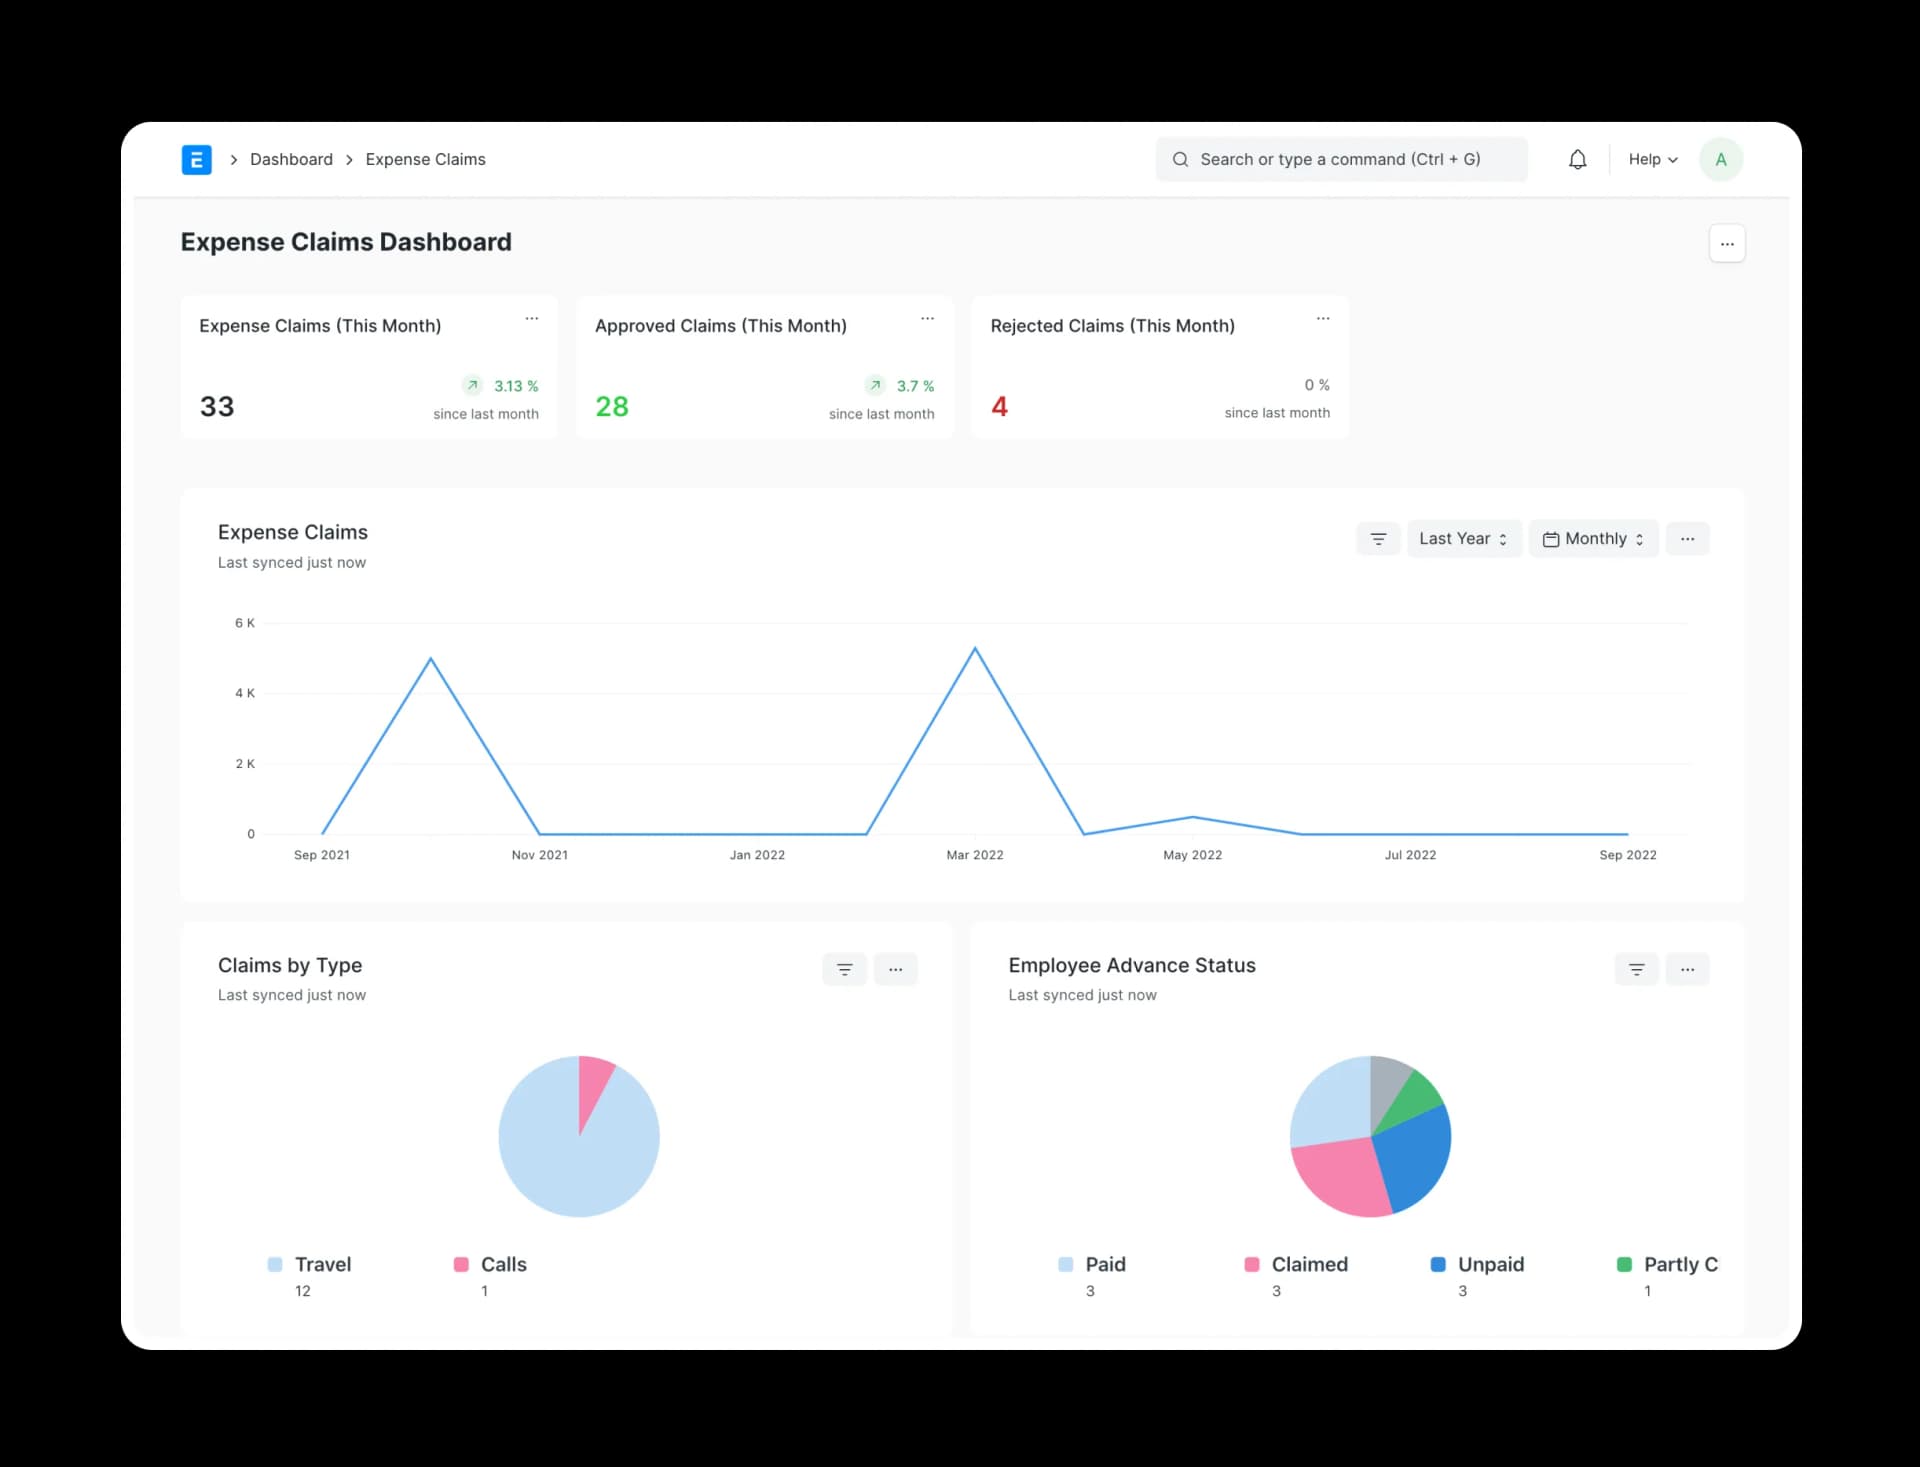Click the 28 approved claims count

tap(612, 407)
